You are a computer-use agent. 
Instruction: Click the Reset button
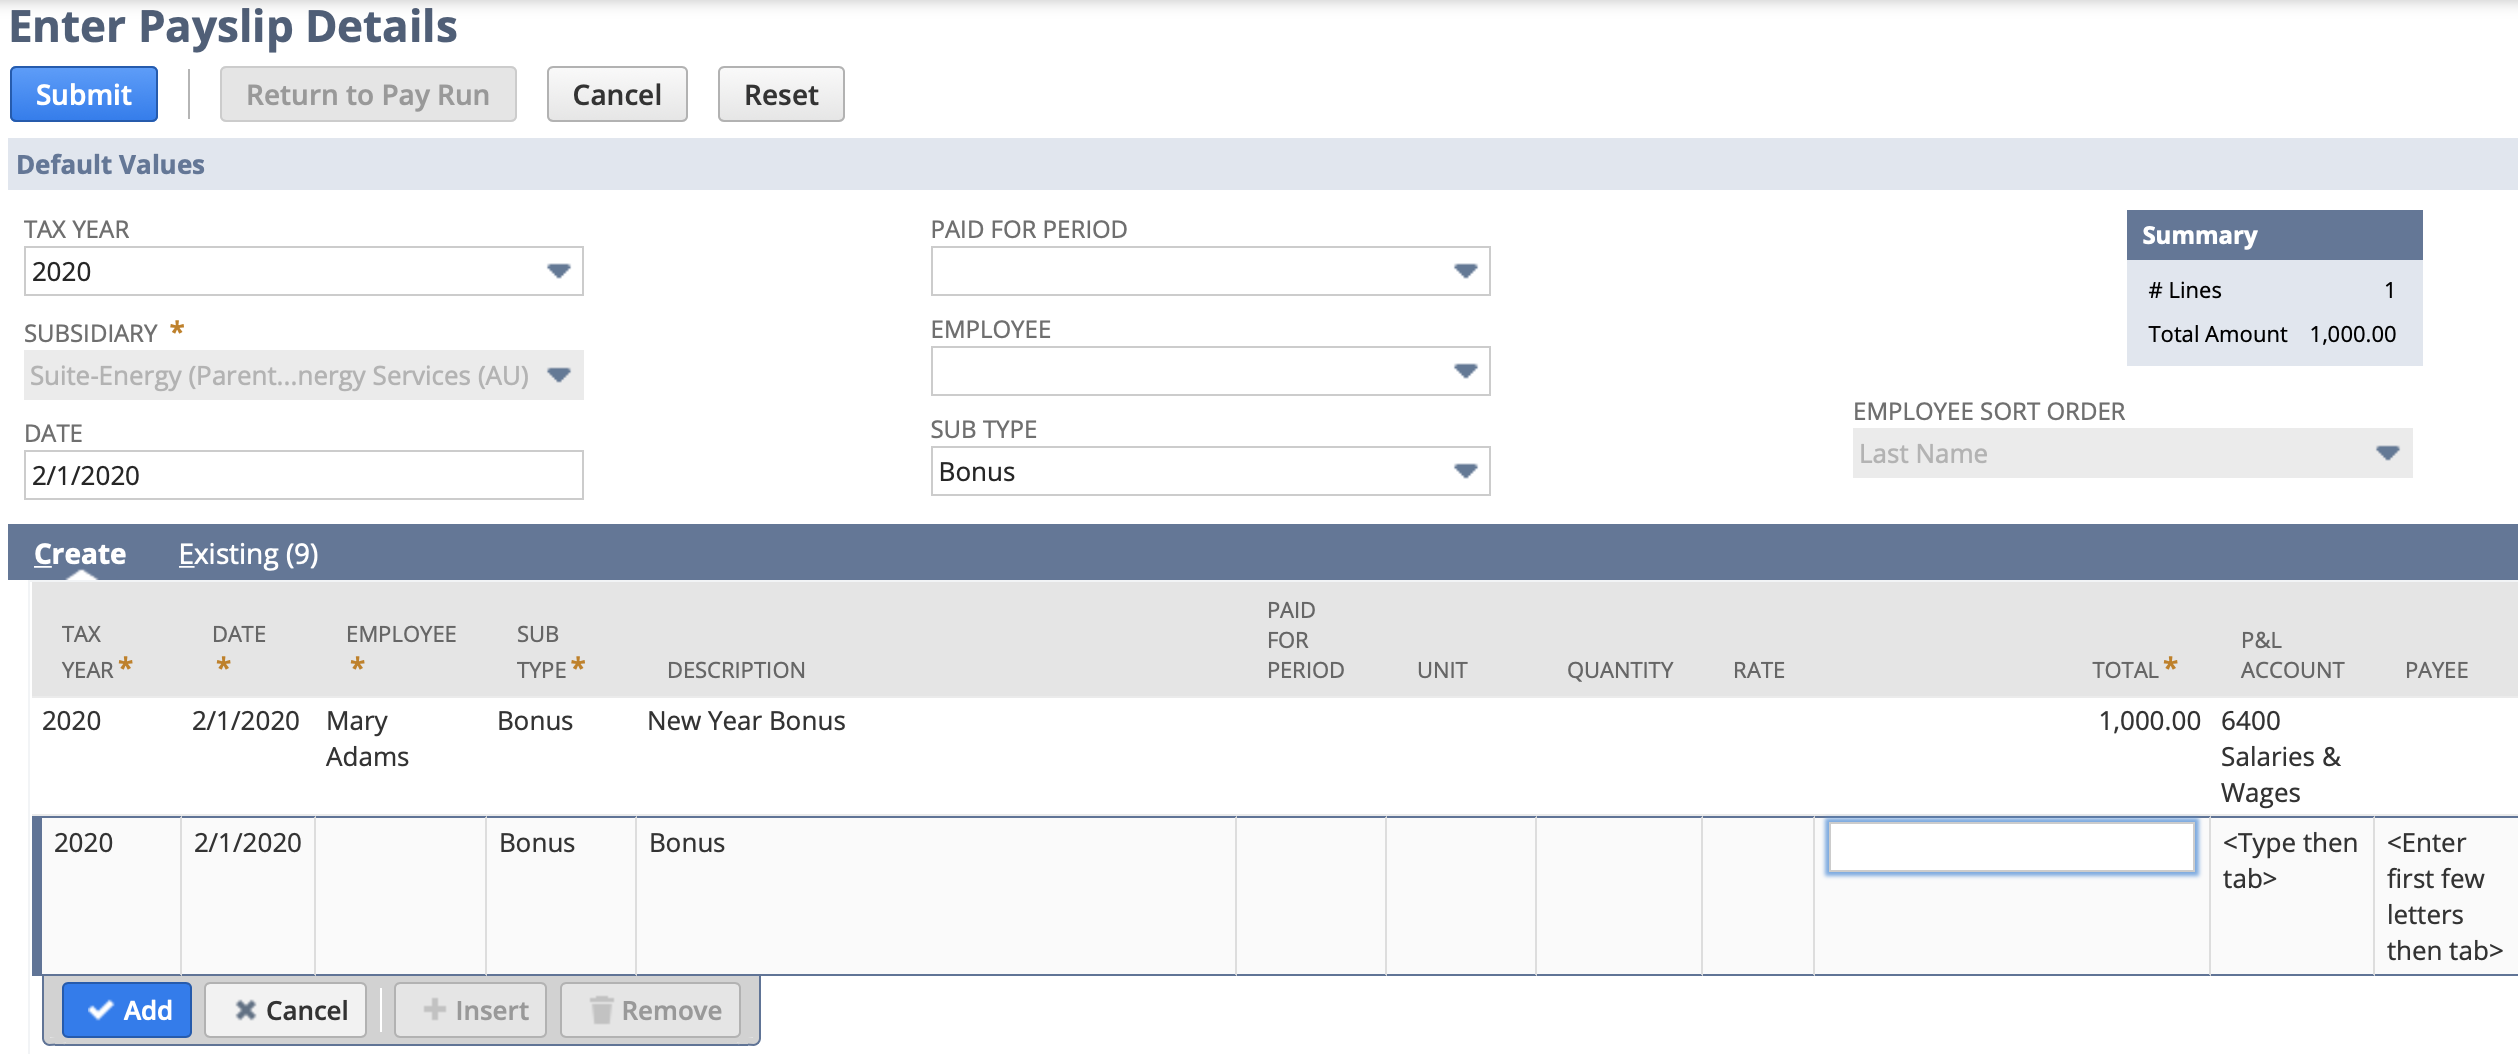coord(780,94)
